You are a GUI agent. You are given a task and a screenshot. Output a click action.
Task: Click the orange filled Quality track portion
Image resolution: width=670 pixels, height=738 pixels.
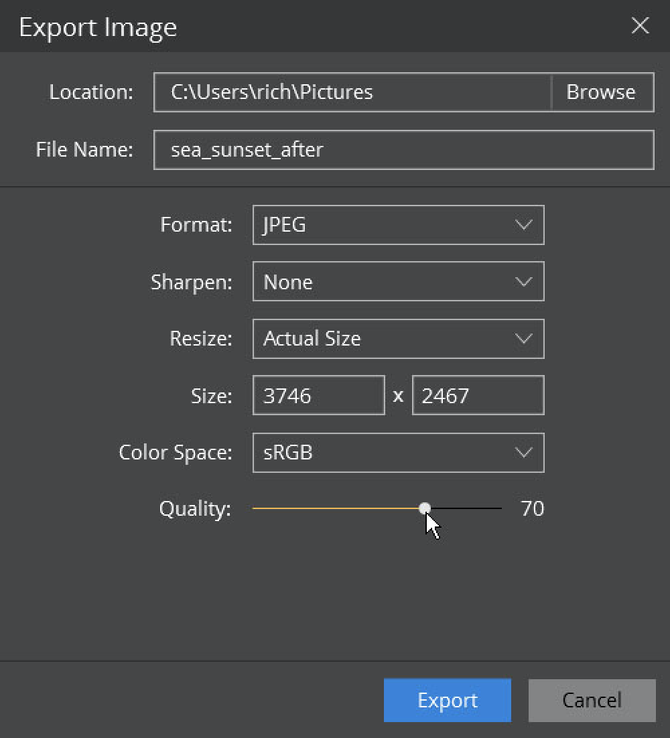pyautogui.click(x=335, y=508)
